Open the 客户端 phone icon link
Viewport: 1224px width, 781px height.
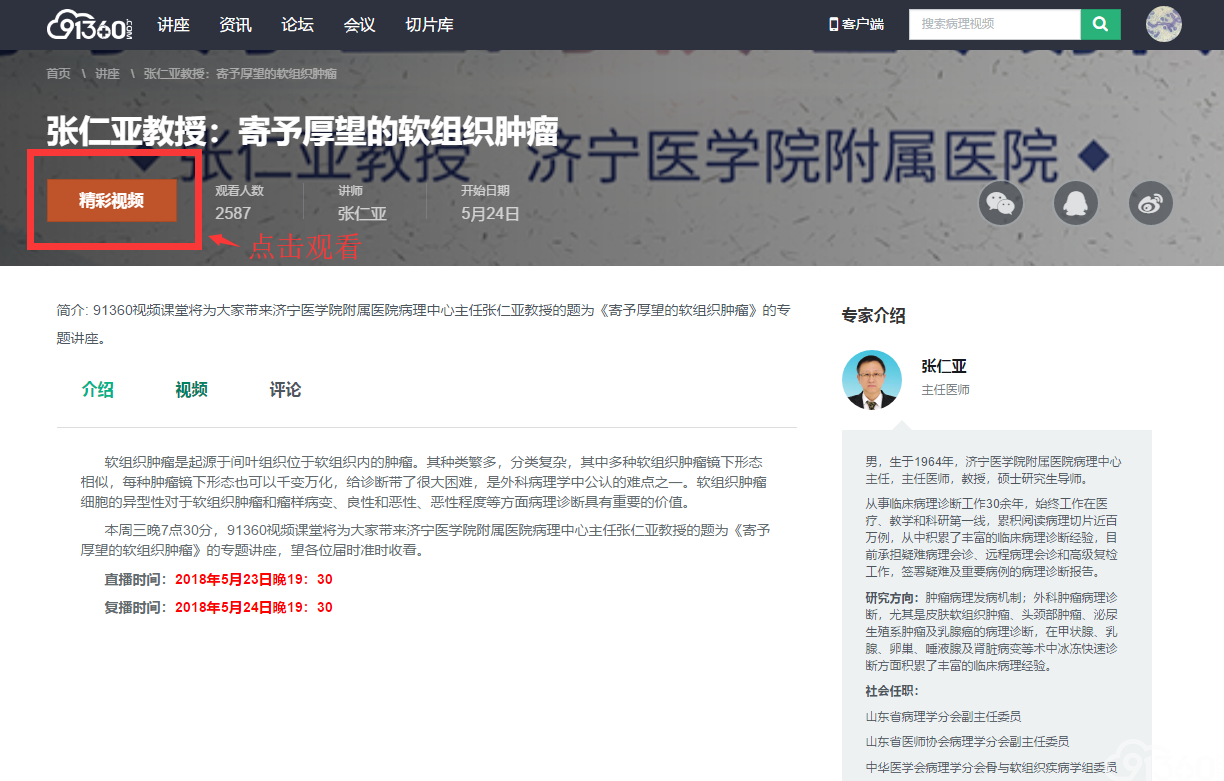click(x=857, y=24)
